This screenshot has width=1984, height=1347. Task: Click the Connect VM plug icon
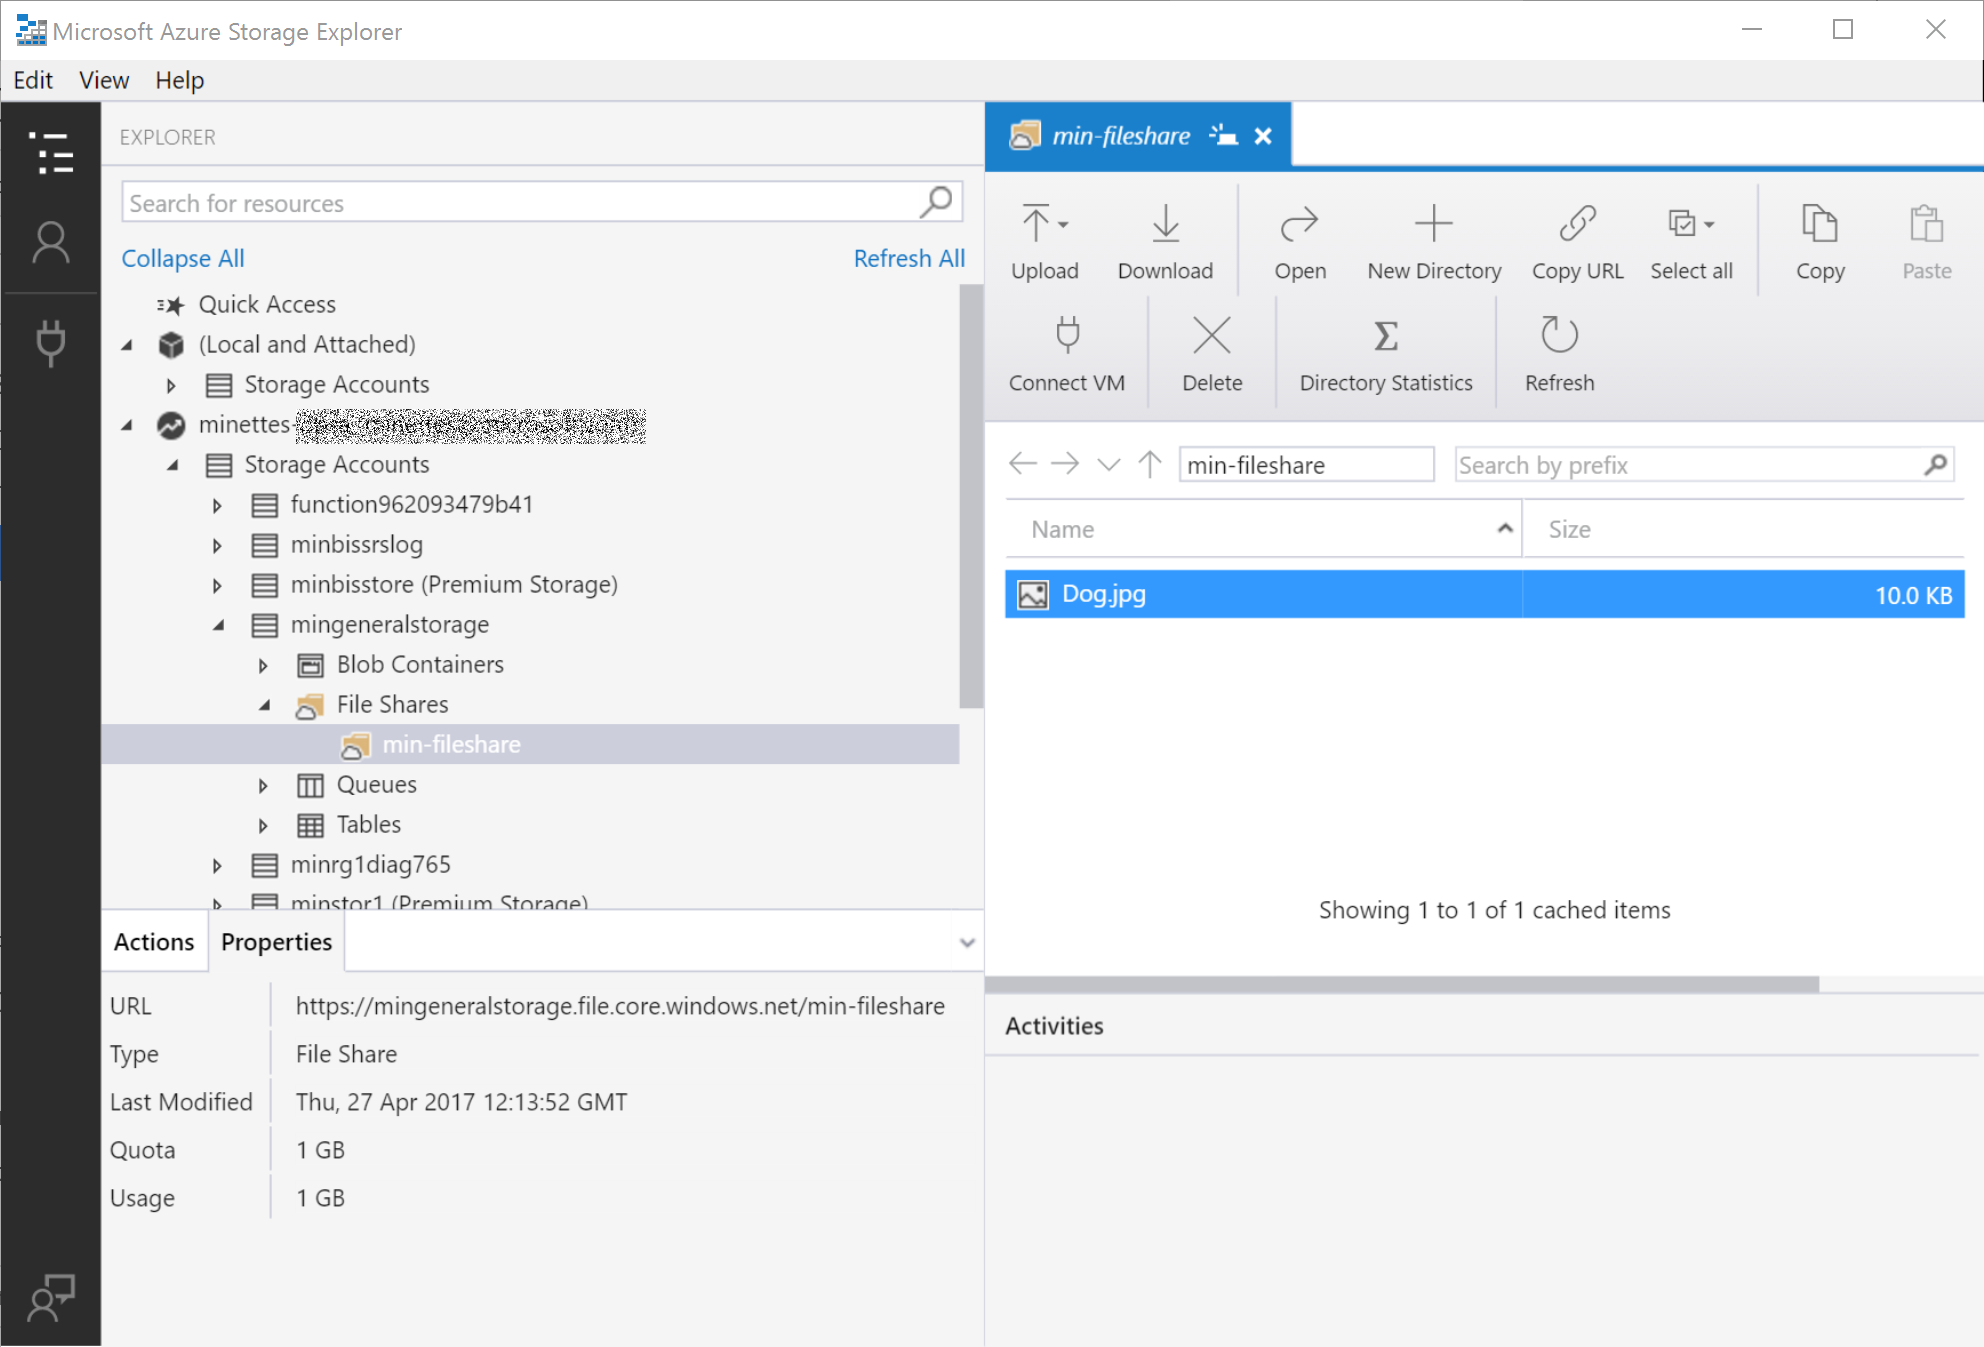coord(1067,336)
